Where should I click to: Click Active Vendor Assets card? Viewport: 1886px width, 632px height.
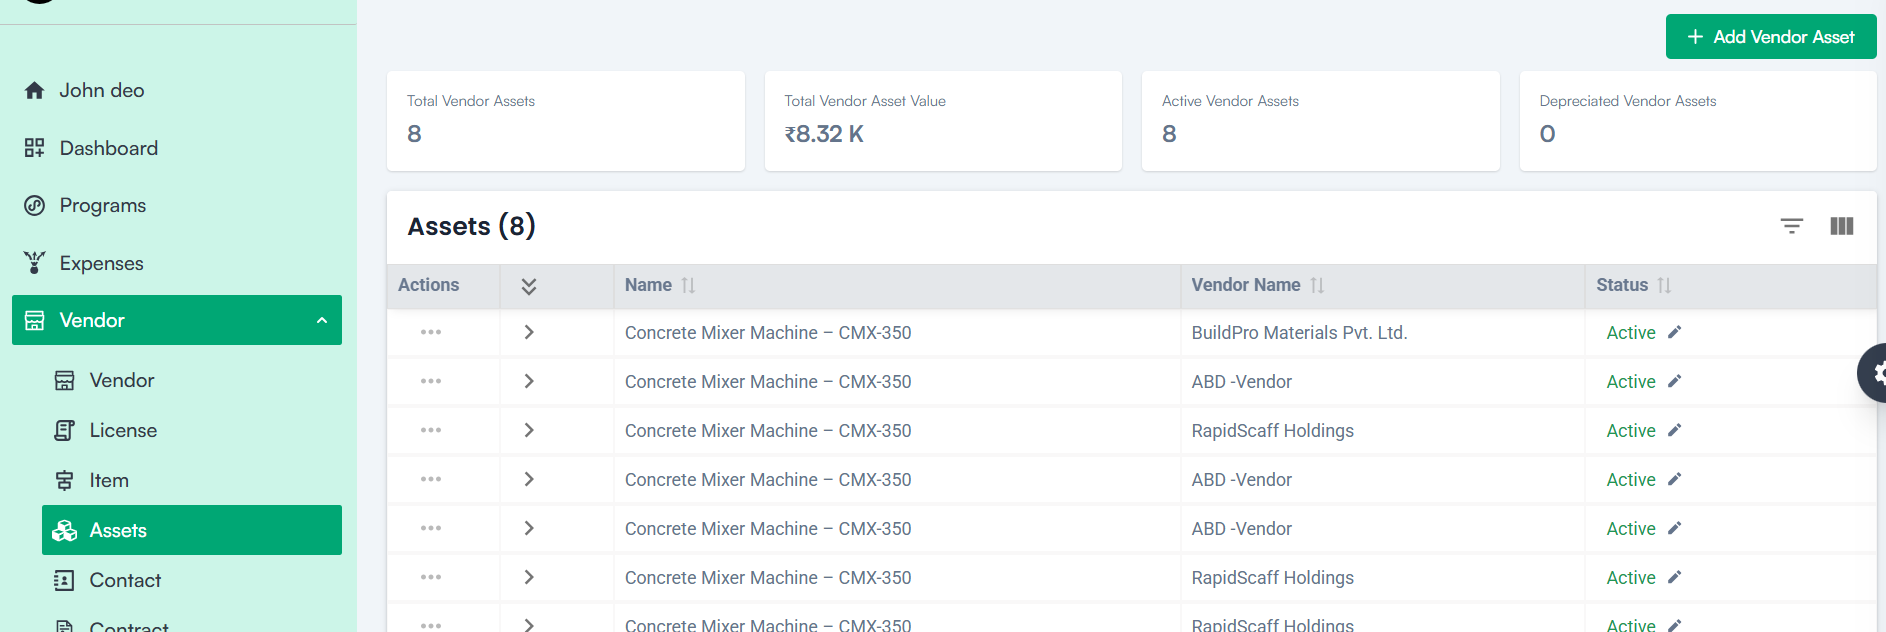(1321, 121)
